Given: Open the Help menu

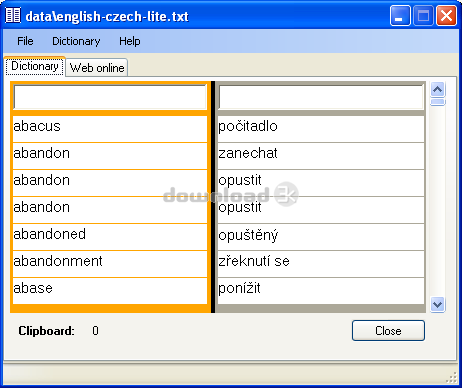Looking at the screenshot, I should pos(130,41).
